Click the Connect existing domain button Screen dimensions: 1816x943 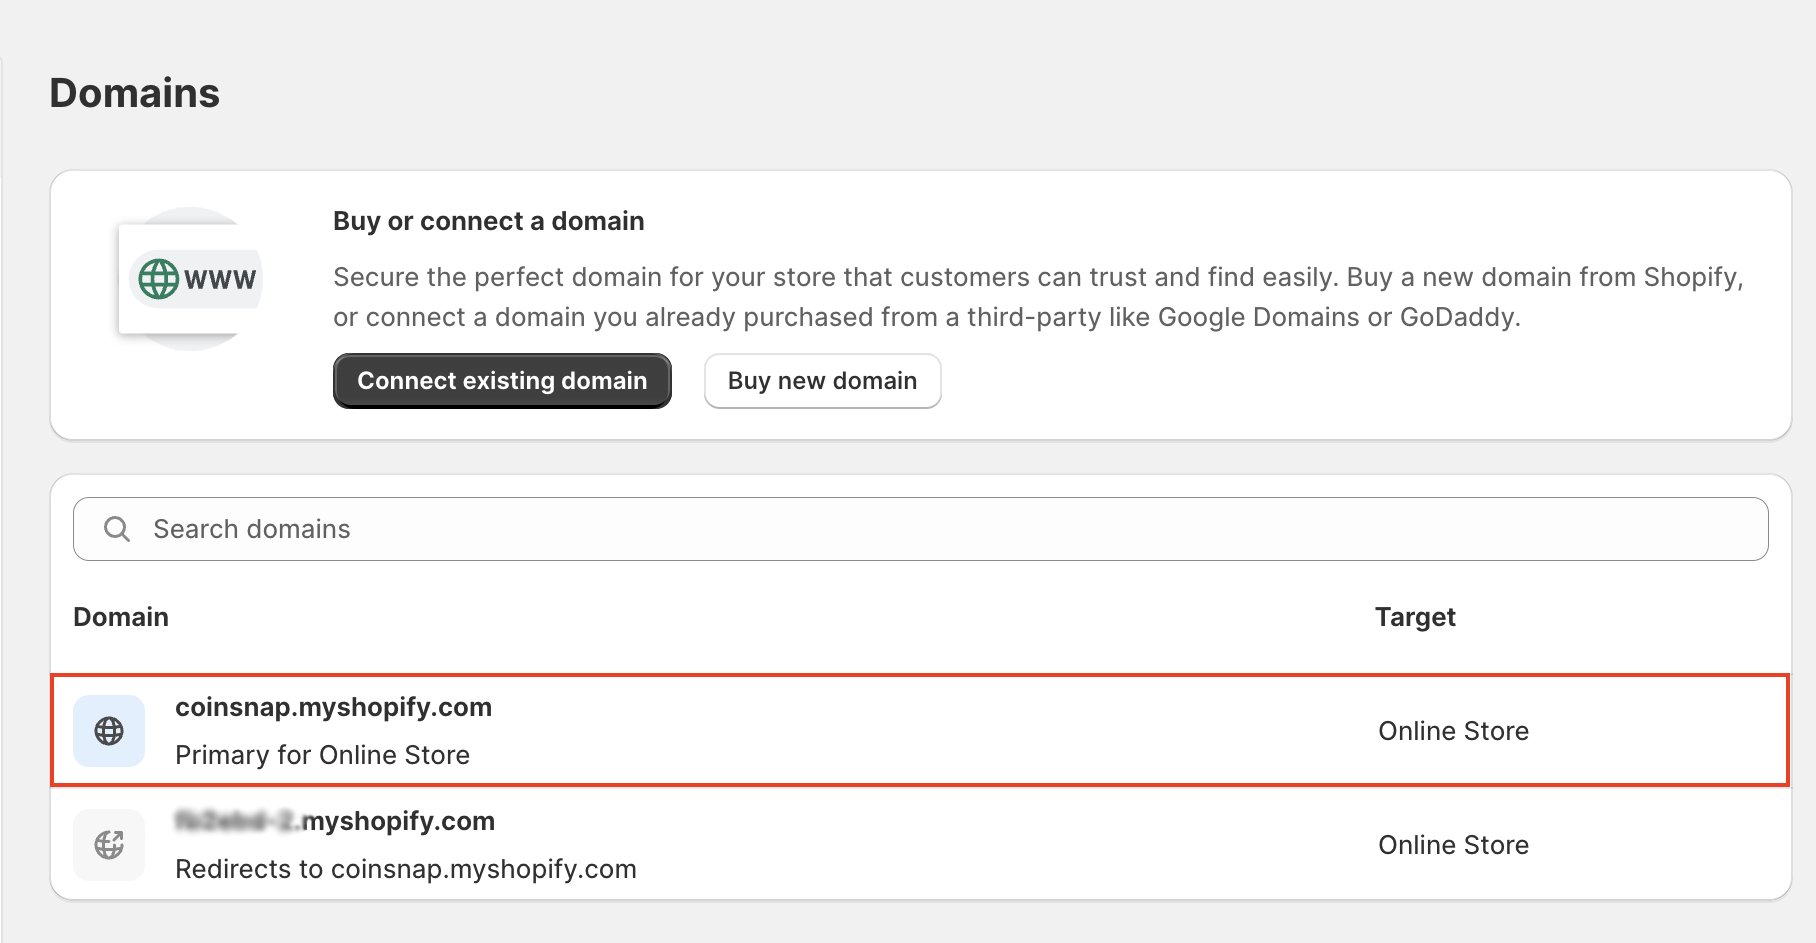[x=502, y=381]
